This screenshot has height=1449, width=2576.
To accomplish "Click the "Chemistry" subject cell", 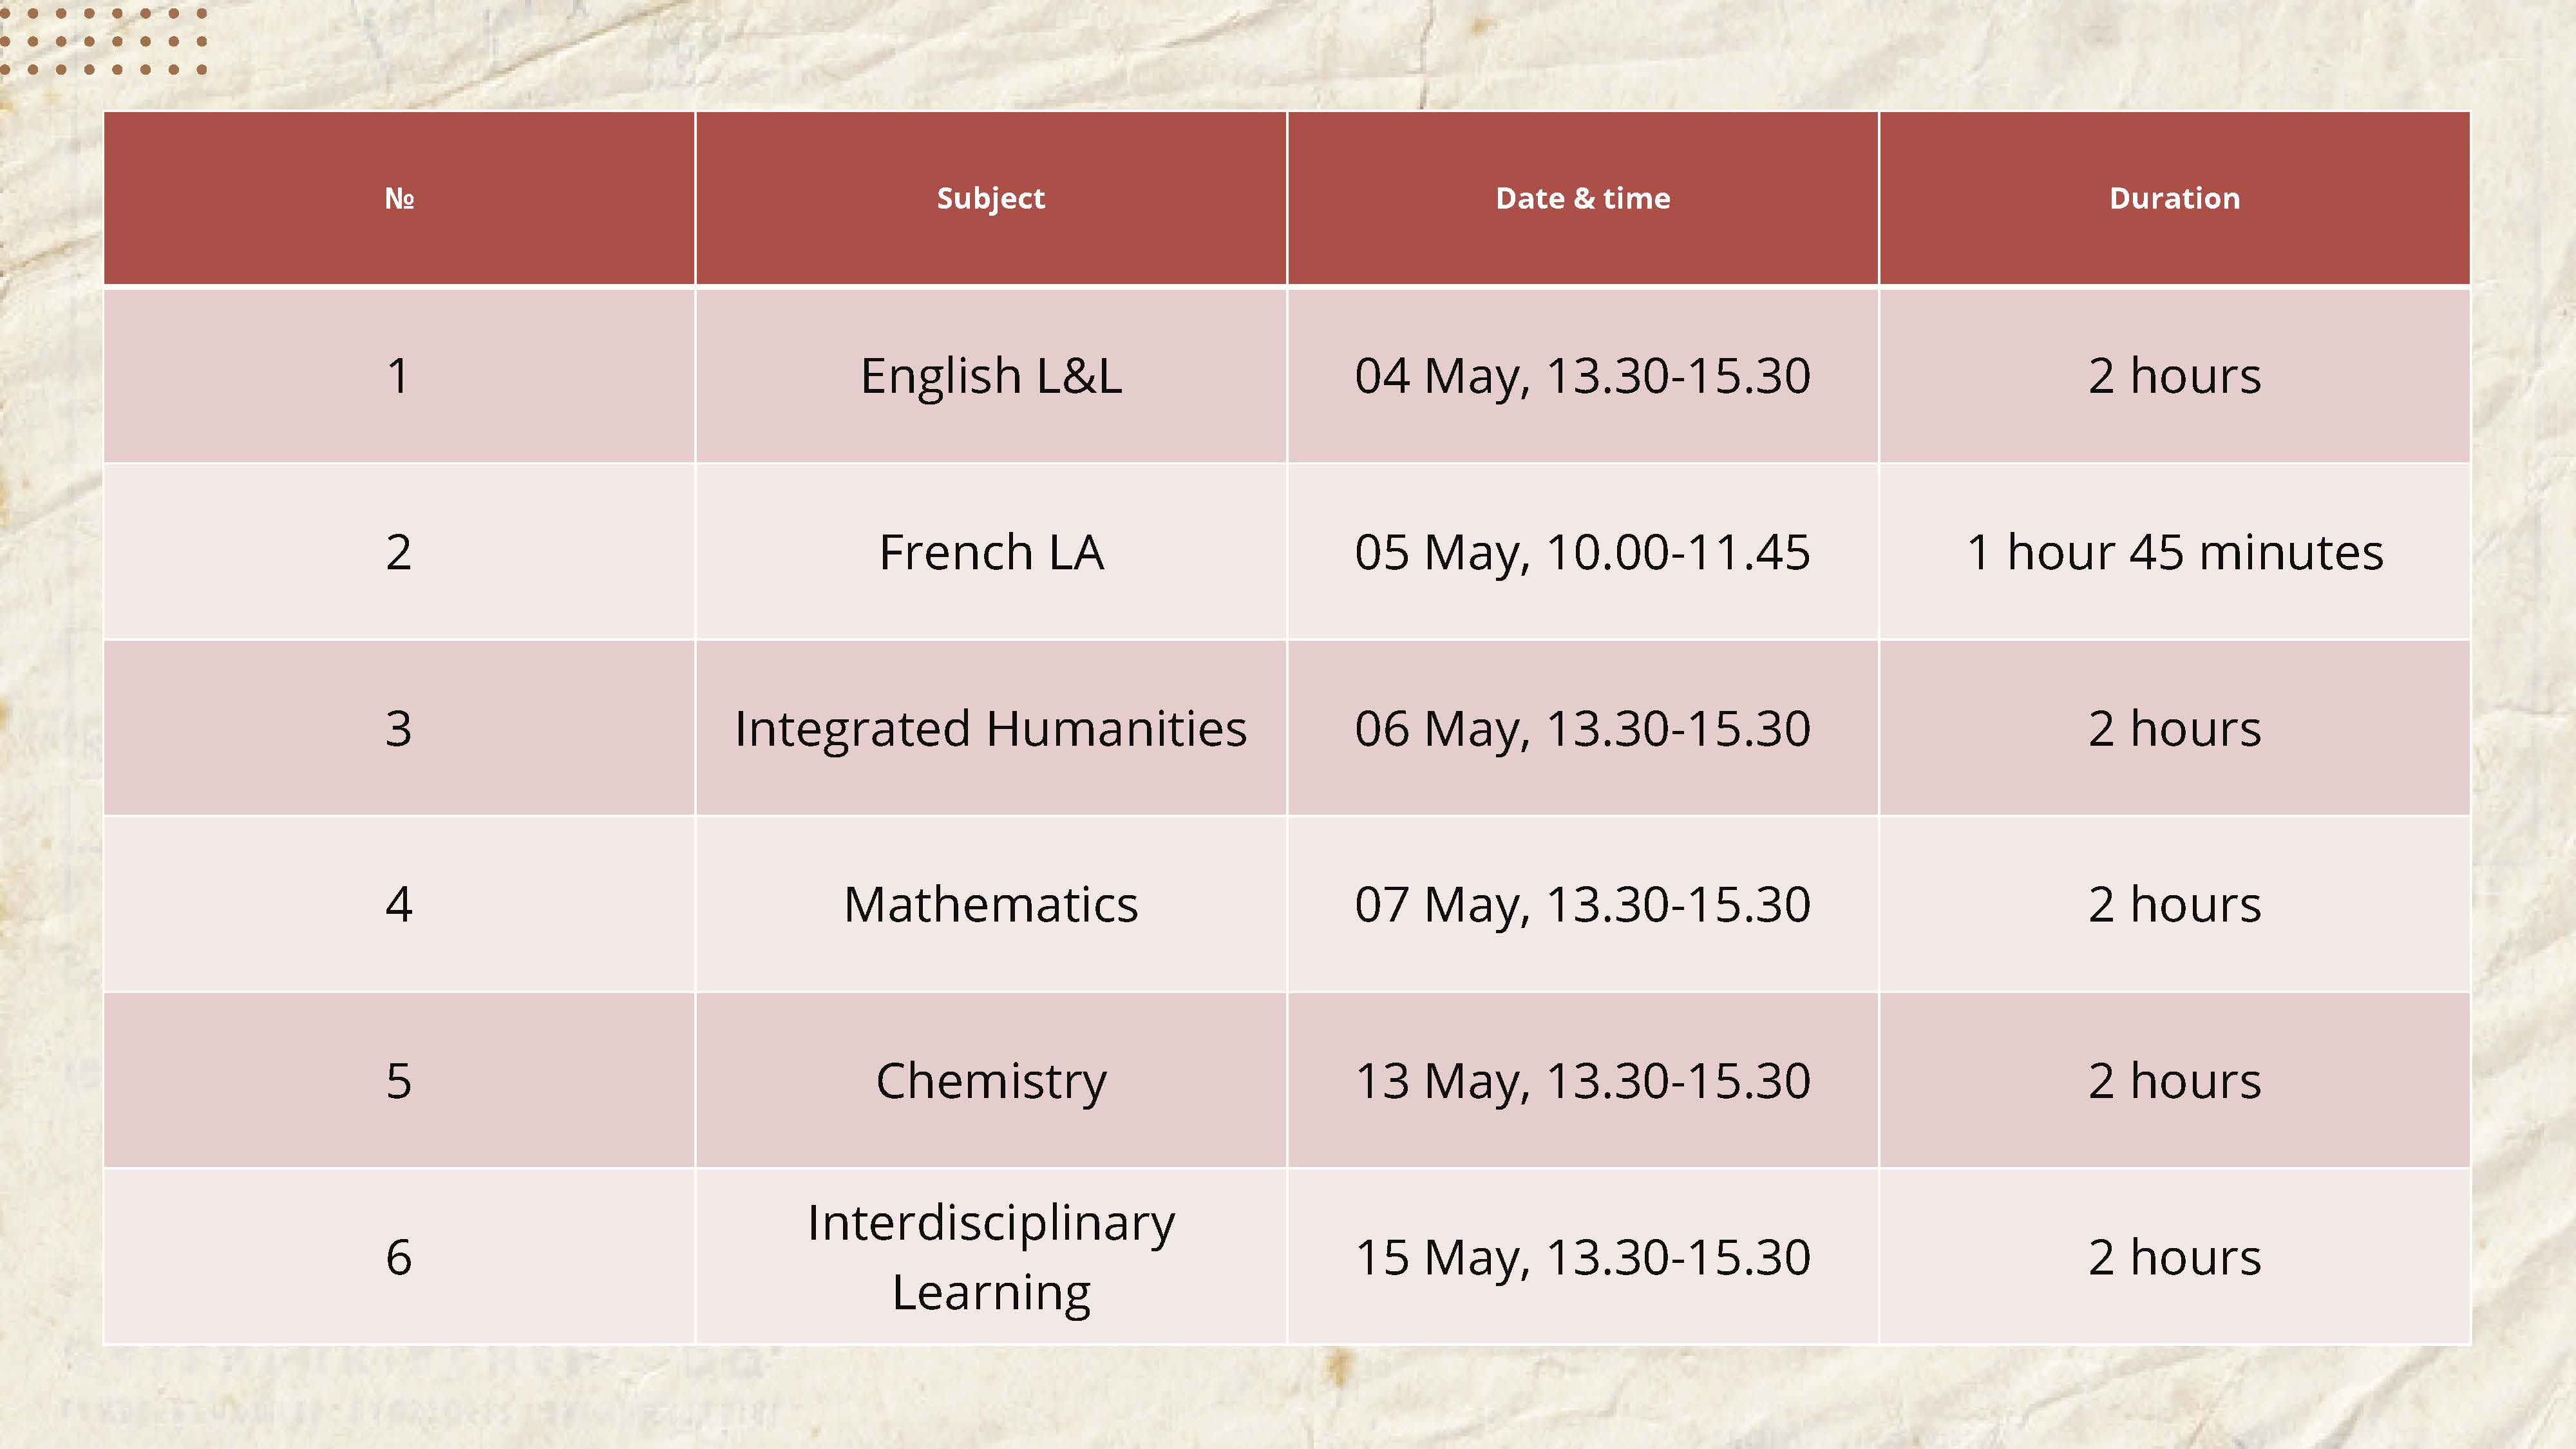I will [990, 1080].
